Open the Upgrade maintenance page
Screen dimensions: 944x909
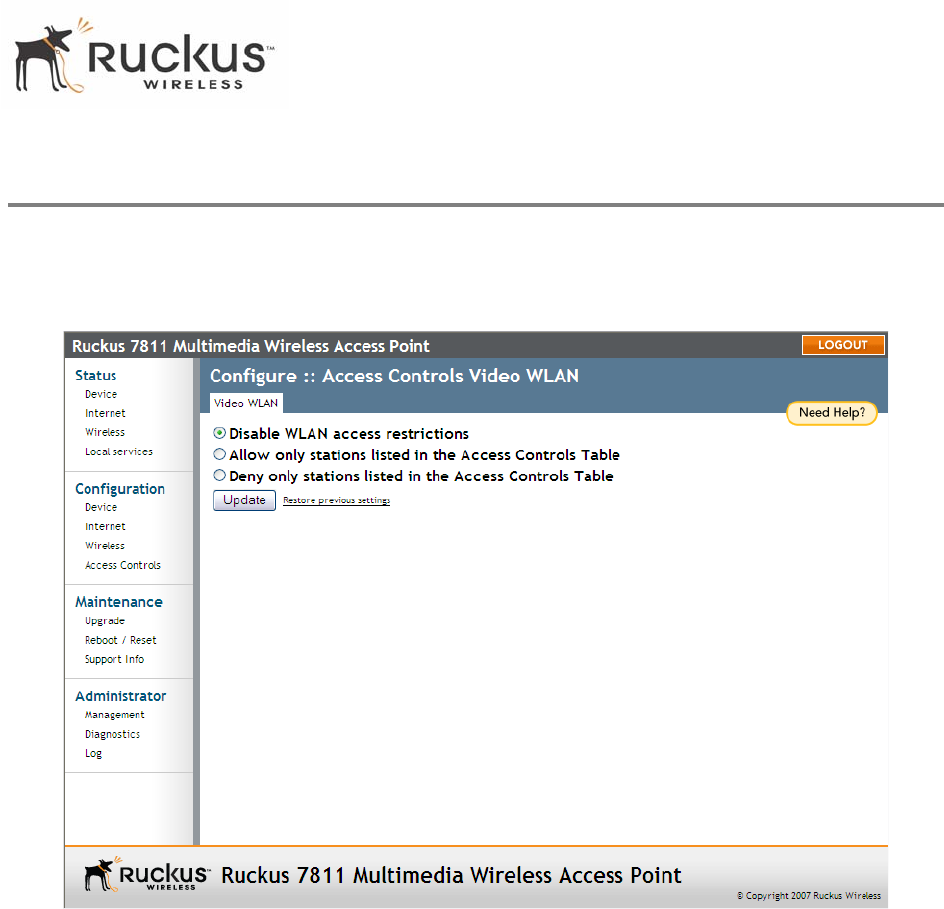[105, 621]
